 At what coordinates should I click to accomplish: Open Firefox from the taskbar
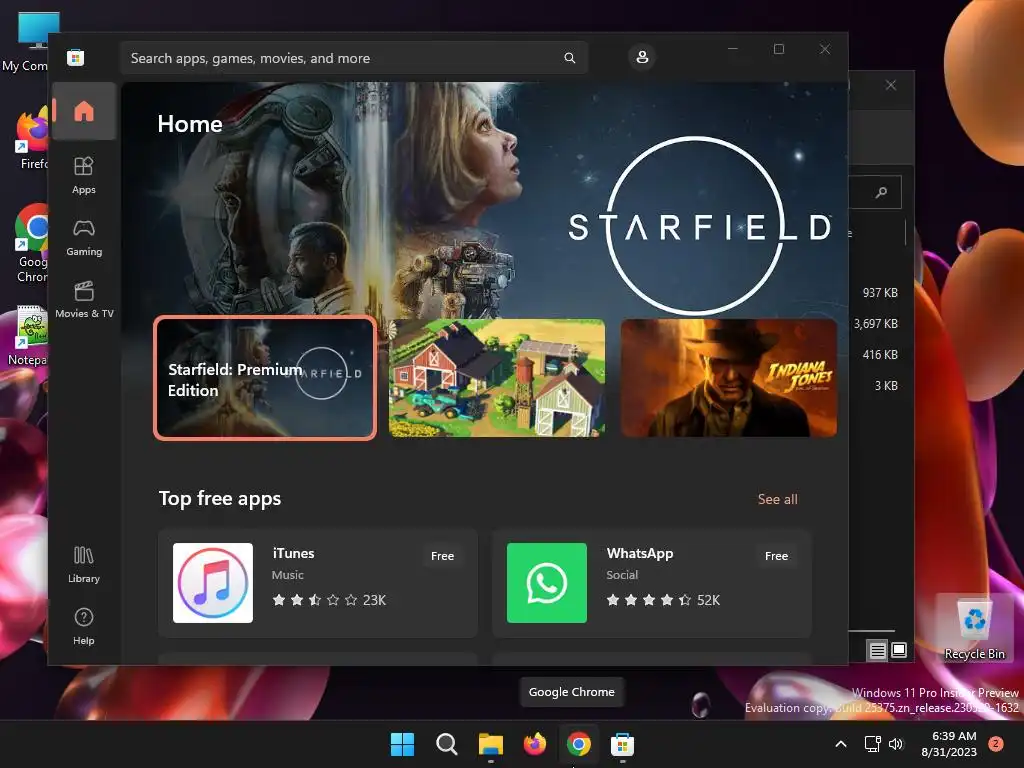click(535, 744)
